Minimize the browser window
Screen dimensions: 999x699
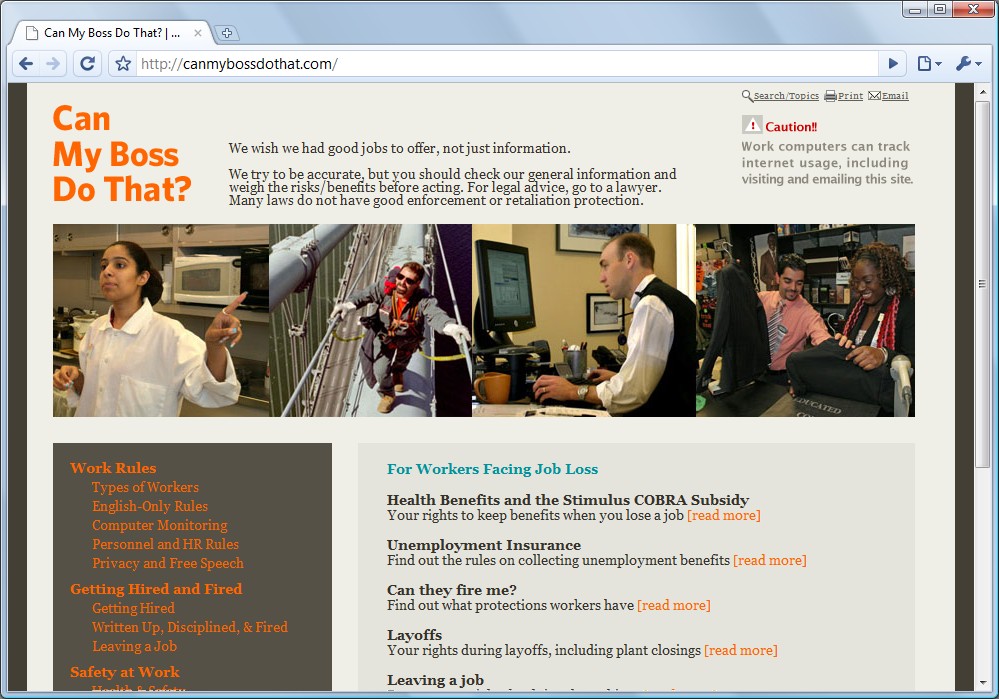tap(915, 10)
